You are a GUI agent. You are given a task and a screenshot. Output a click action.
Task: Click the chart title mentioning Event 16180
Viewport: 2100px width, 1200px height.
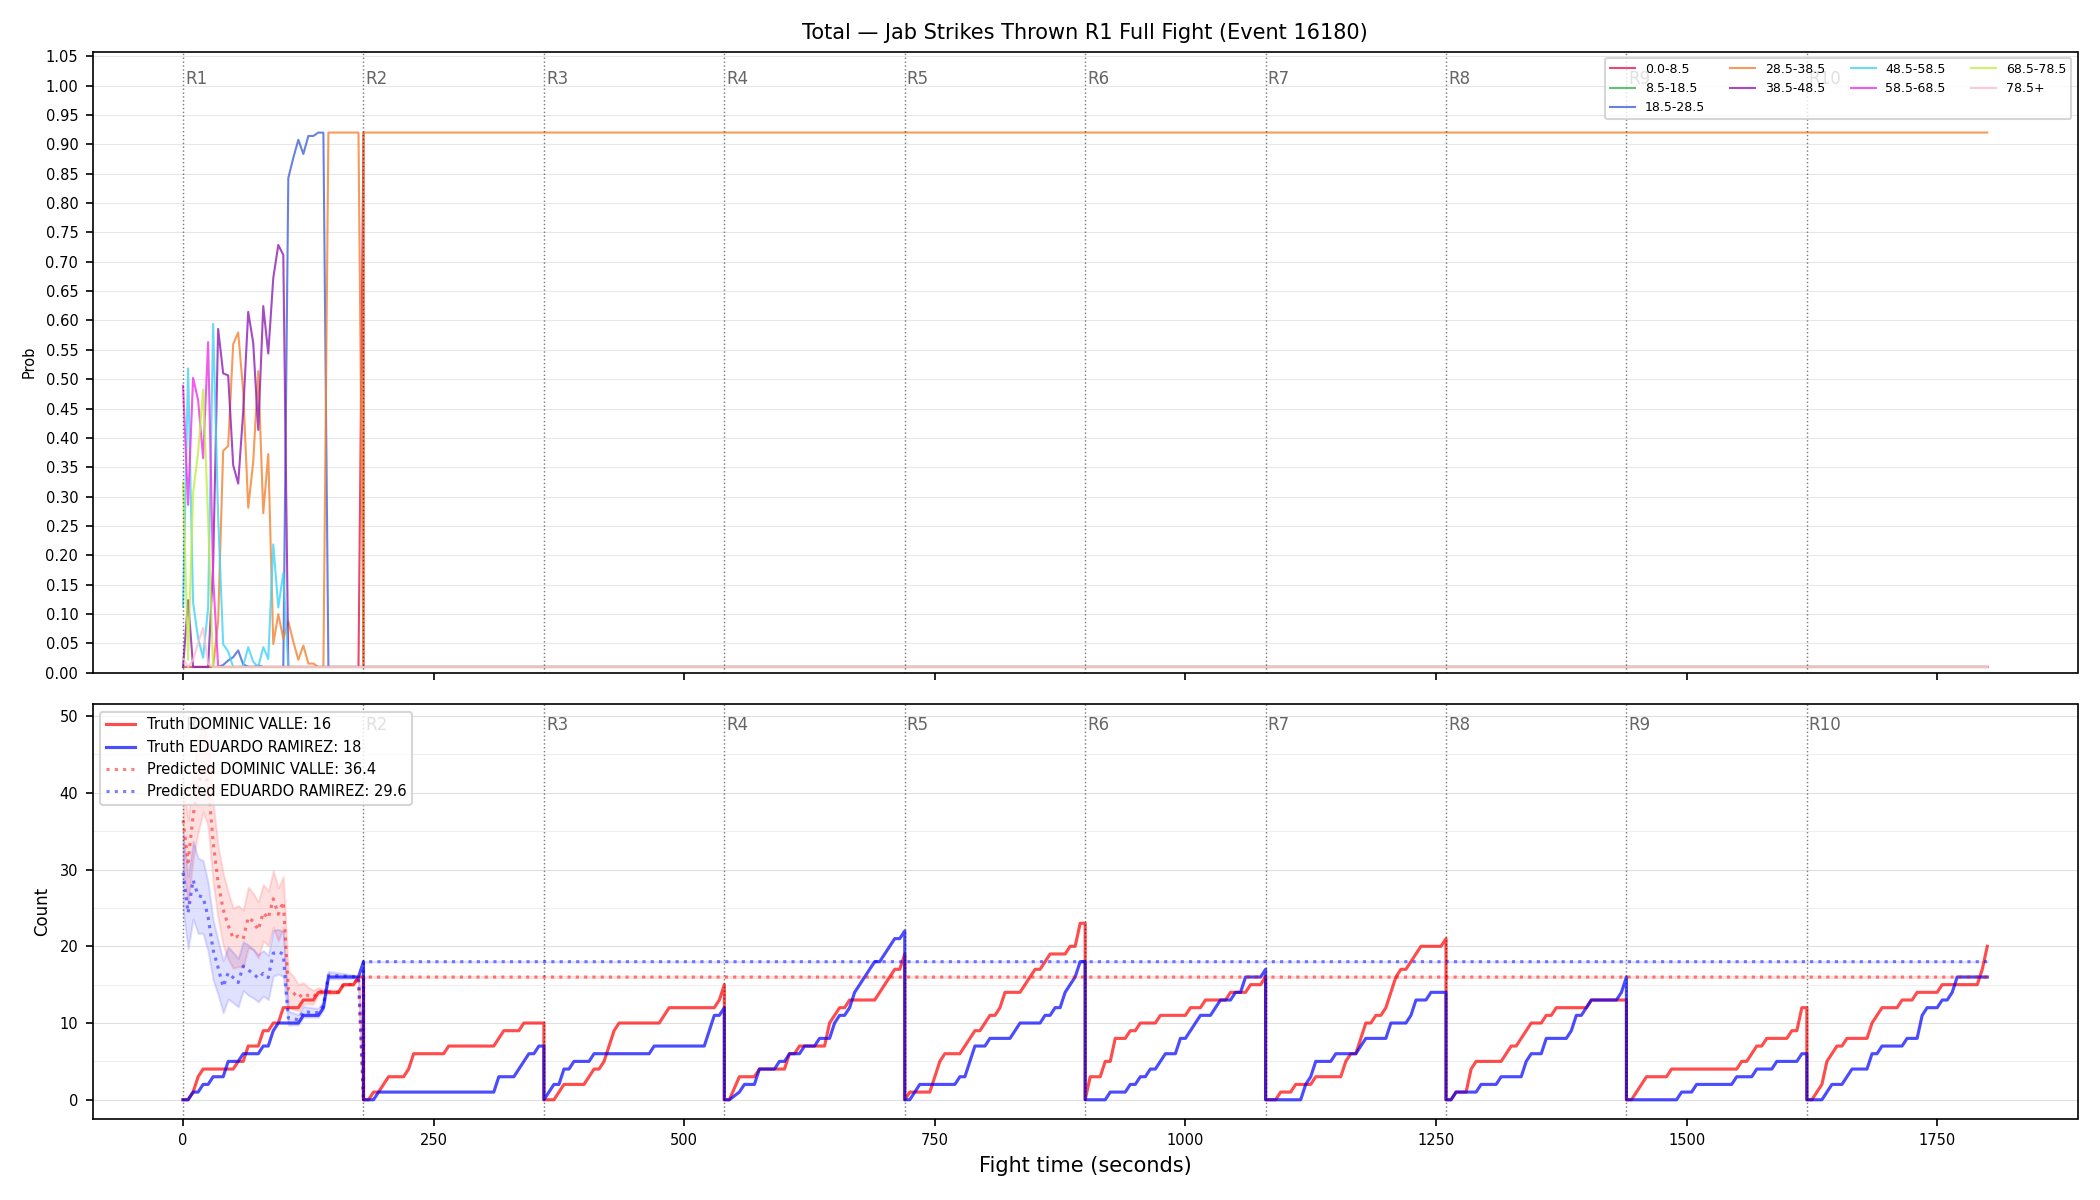[x=1084, y=32]
